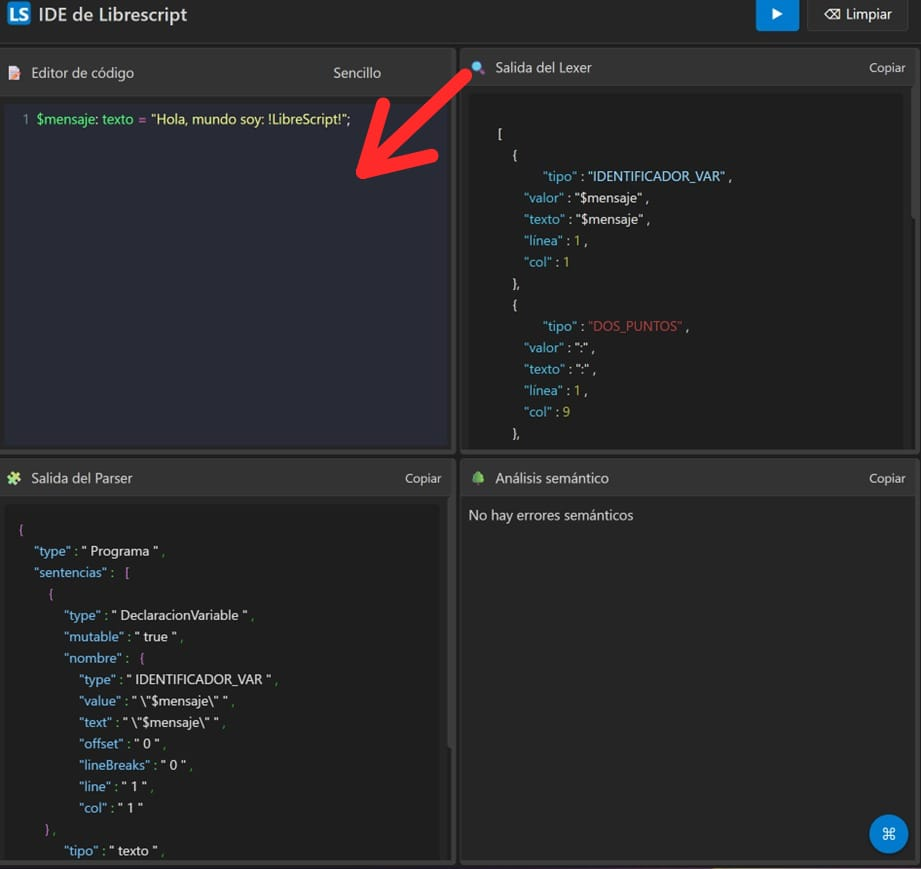
Task: Click the "No hay errores semánticos" message
Action: point(551,515)
